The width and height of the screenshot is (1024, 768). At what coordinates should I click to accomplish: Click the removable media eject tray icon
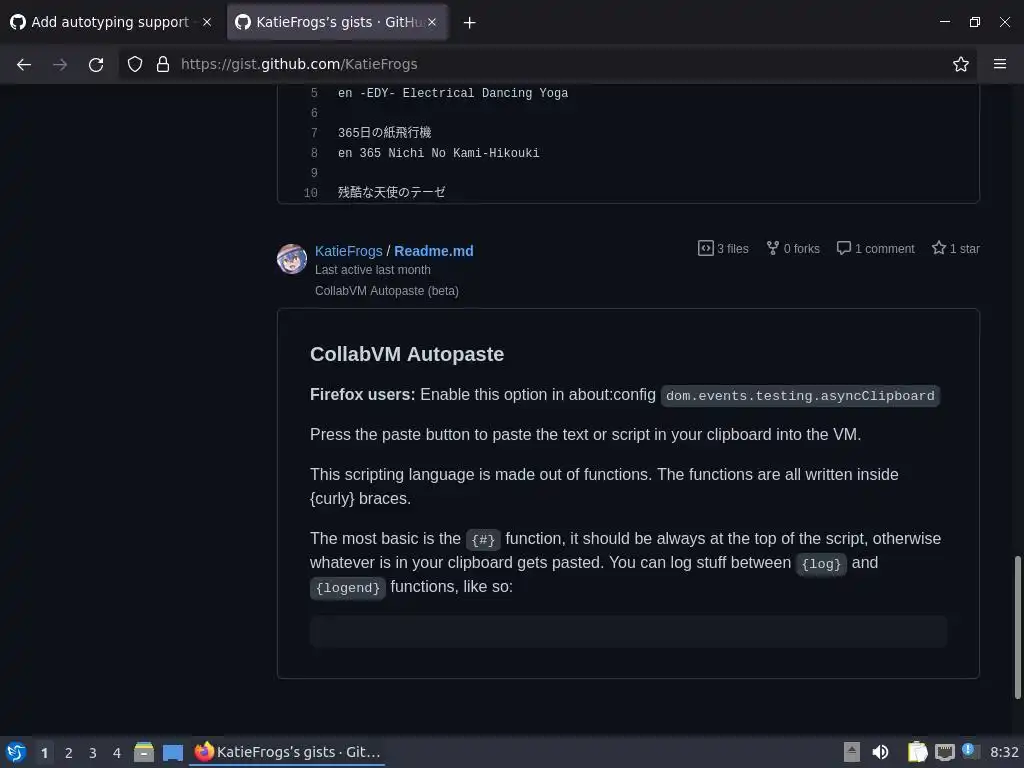(x=851, y=752)
